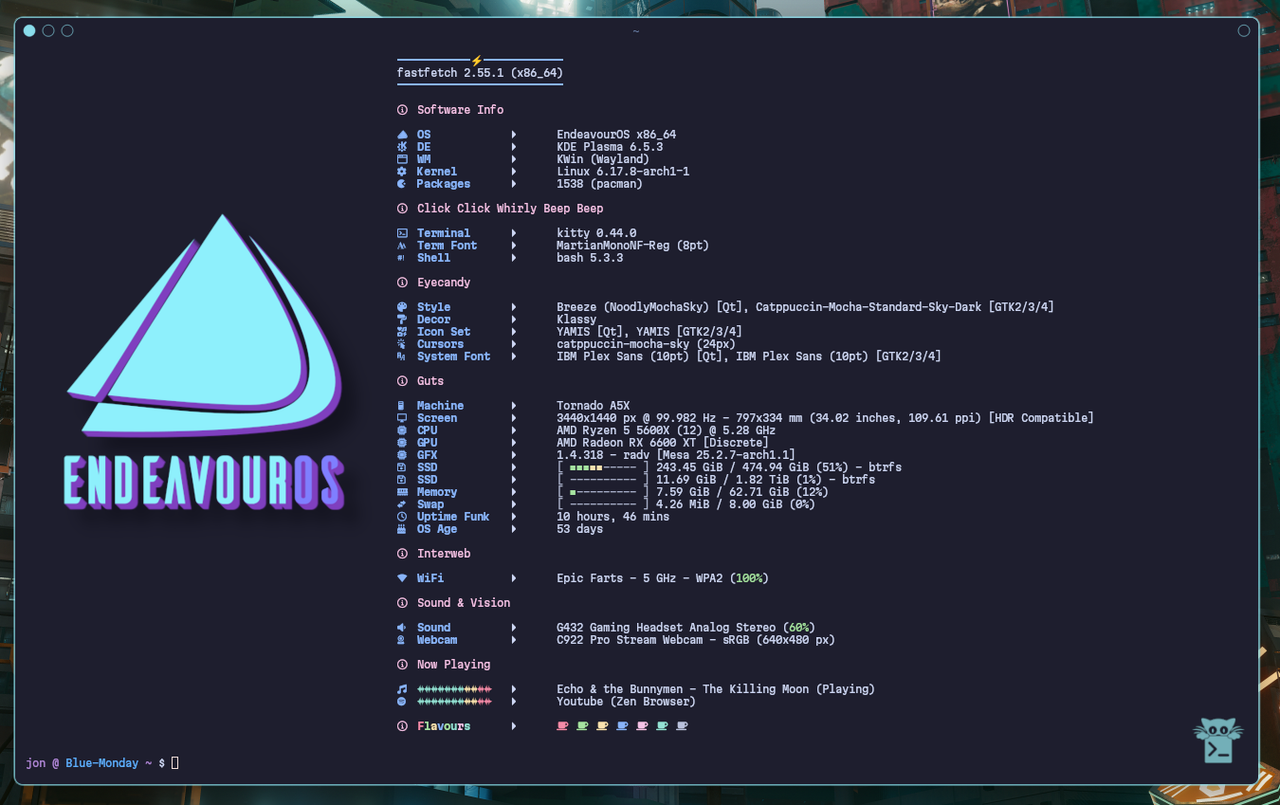This screenshot has height=805, width=1280.
Task: Click the terminal cursor after the prompt
Action: 175,763
